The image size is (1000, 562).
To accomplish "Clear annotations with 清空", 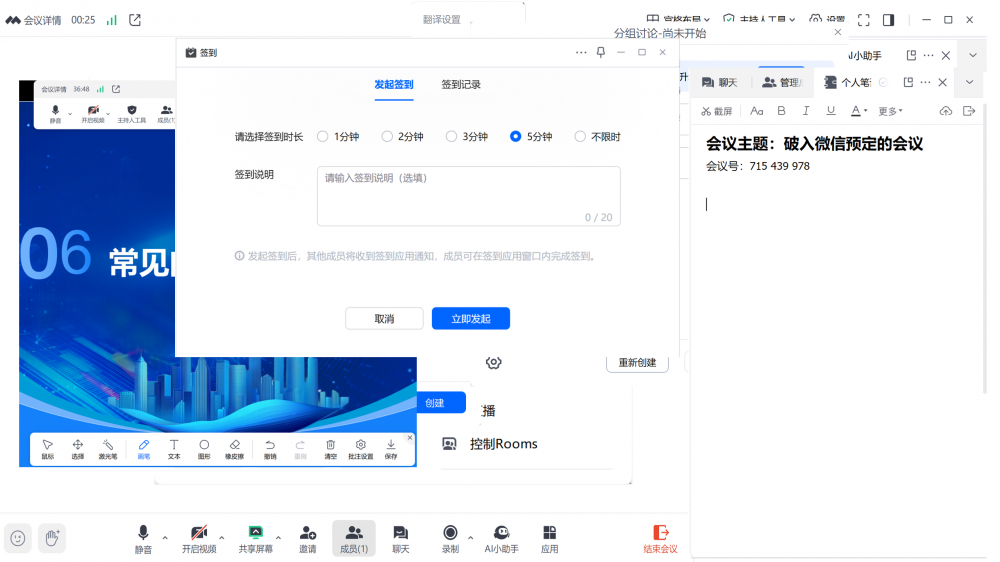I will [x=330, y=449].
